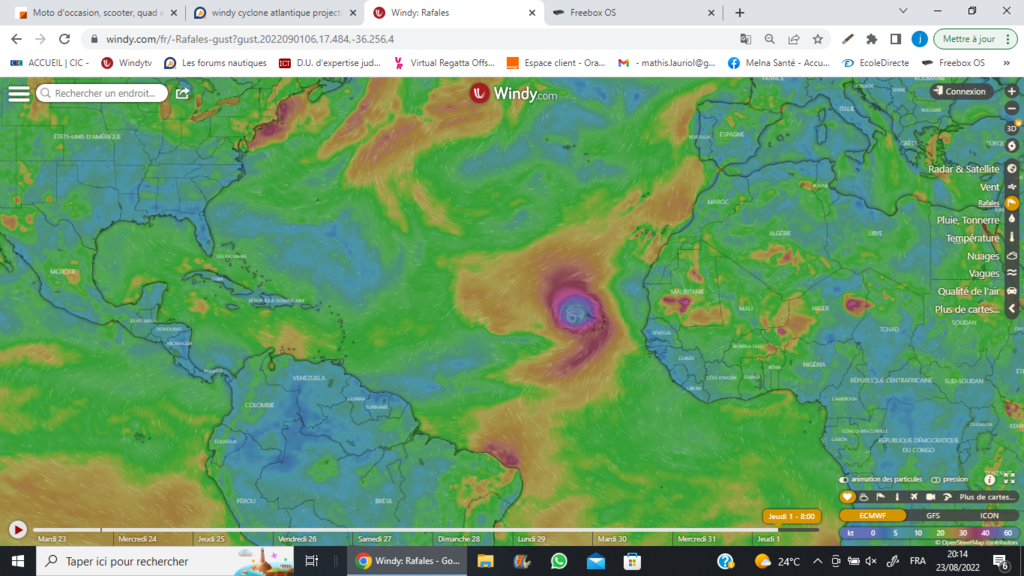Select the Rafales gust flag icon
1024x576 pixels.
[x=1012, y=203]
